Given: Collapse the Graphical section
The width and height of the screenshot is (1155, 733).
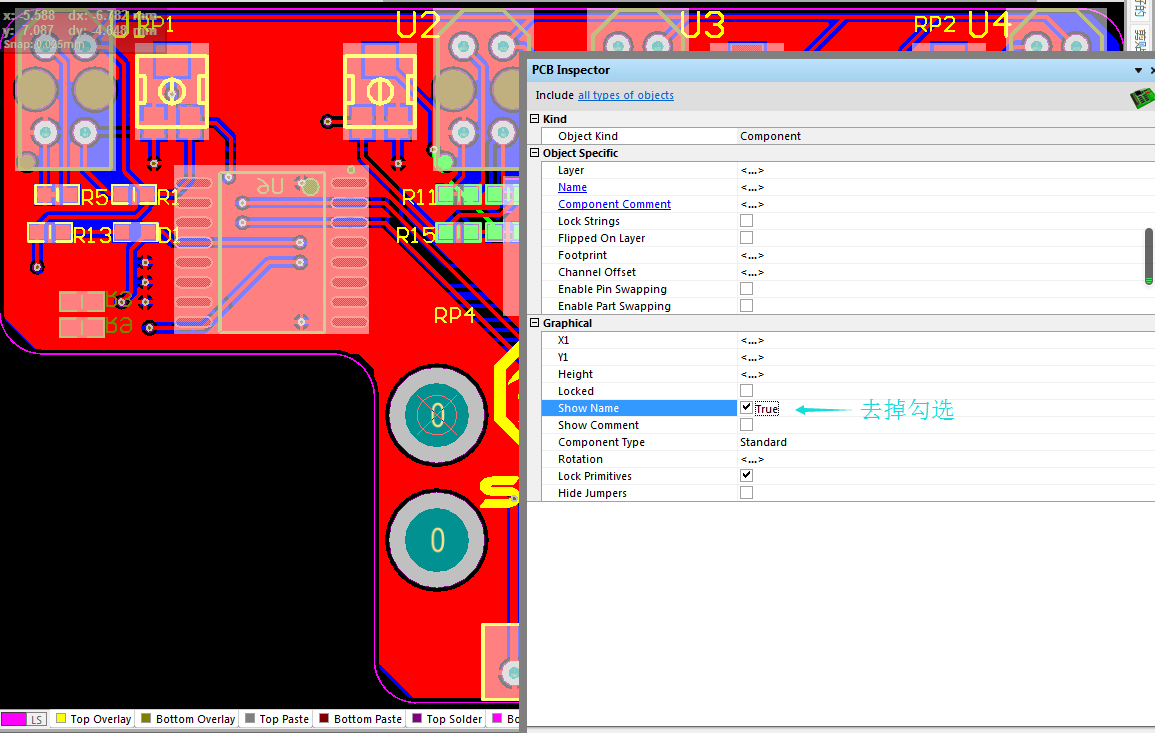Looking at the screenshot, I should point(535,323).
